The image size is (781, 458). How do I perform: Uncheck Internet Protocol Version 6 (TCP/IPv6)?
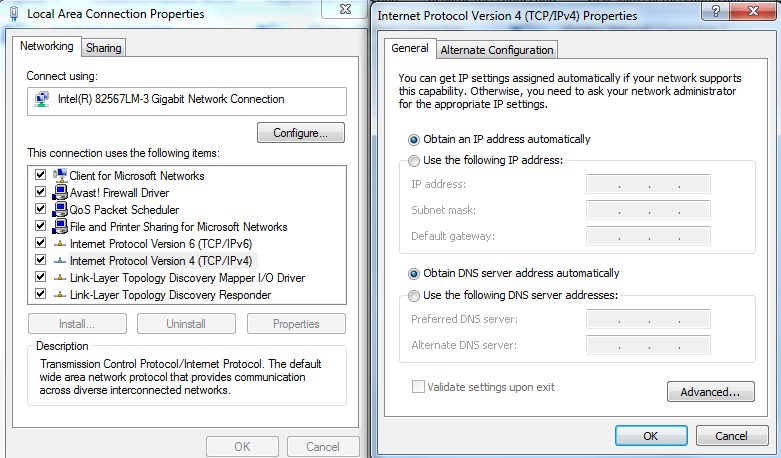tap(41, 244)
